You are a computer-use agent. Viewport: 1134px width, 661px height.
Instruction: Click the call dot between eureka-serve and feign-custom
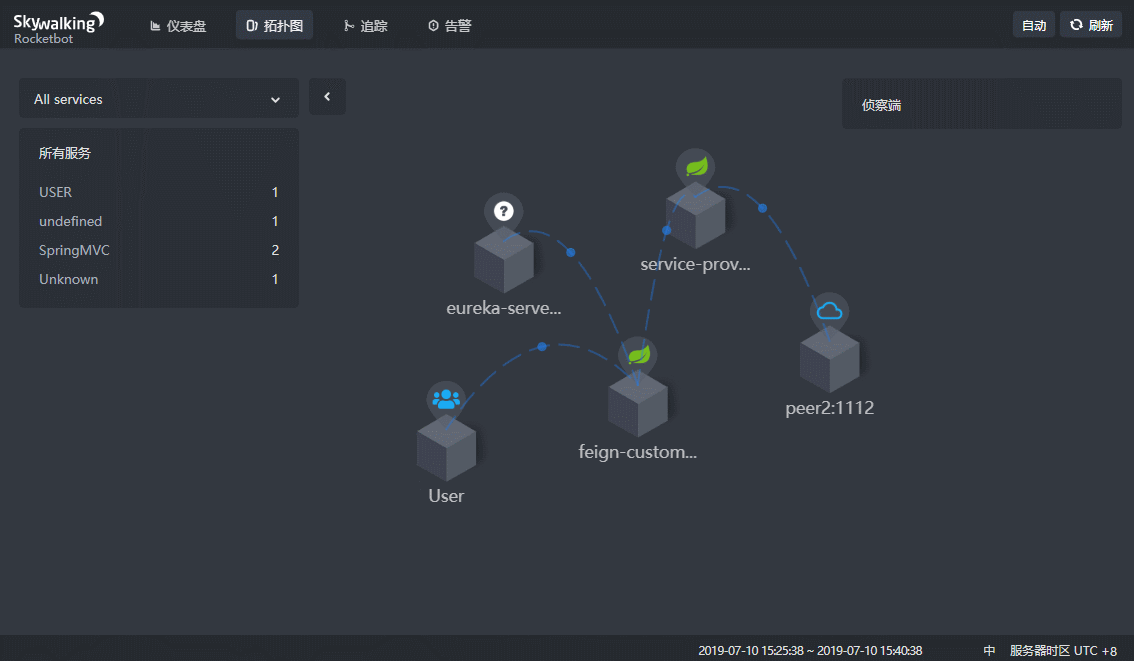tap(571, 252)
